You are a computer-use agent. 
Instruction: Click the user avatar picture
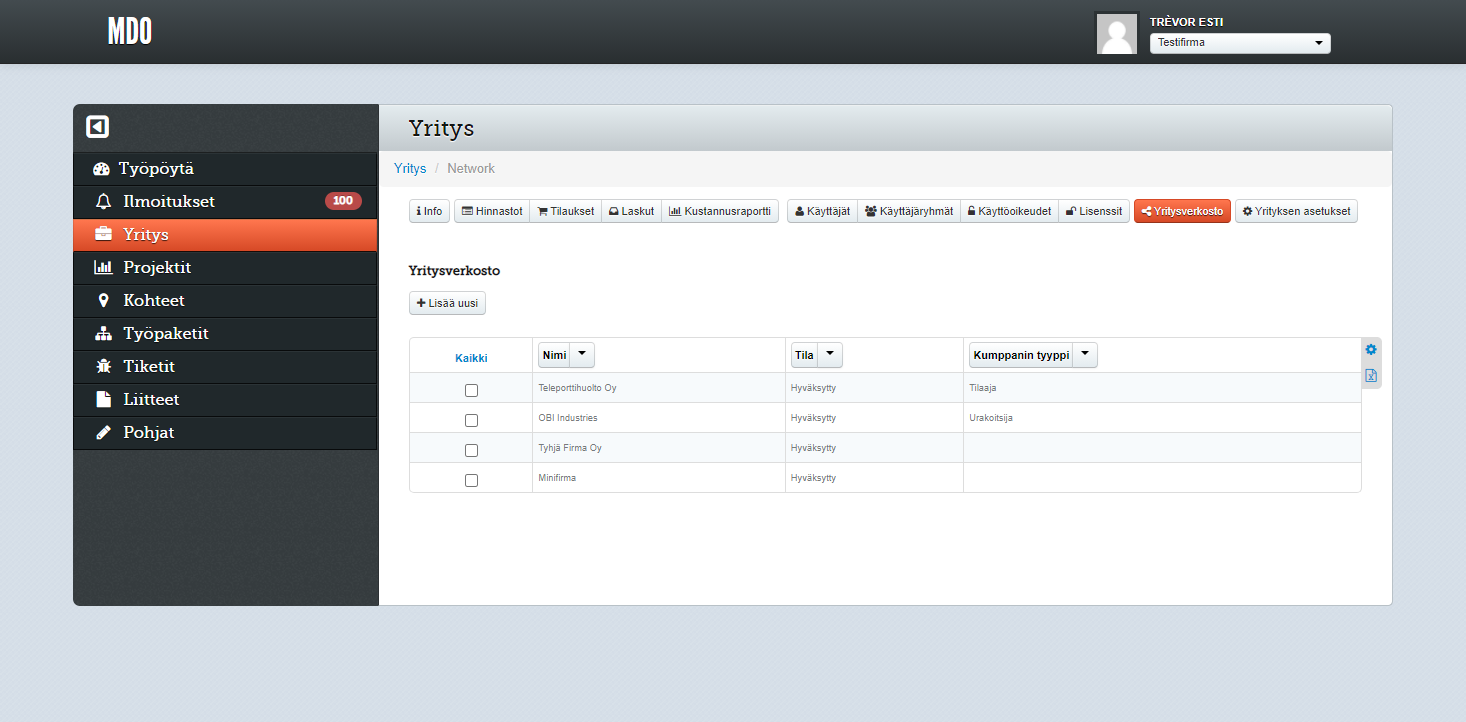point(1117,33)
